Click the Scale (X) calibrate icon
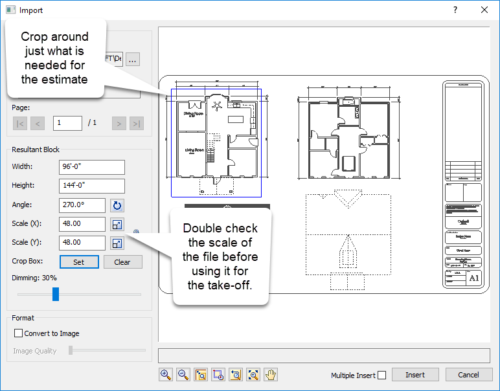This screenshot has width=500, height=391. coord(117,224)
